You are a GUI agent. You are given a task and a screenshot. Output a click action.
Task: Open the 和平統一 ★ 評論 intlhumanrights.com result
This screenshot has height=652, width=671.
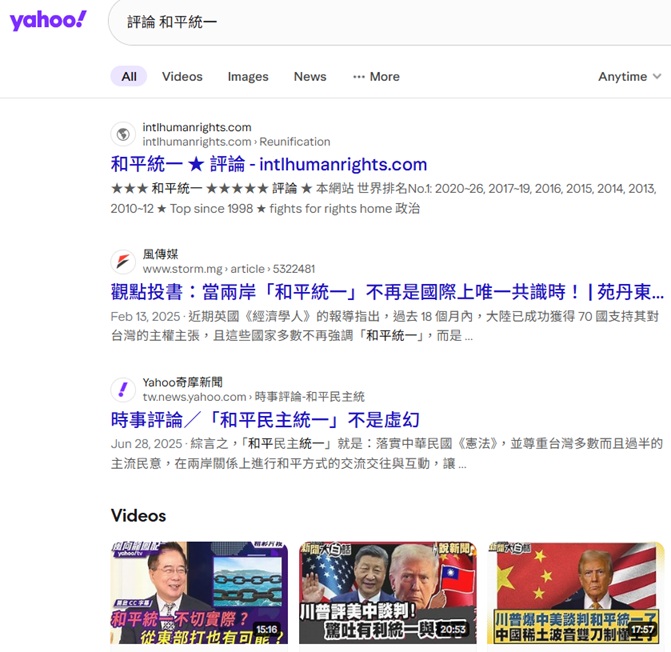[x=269, y=165]
